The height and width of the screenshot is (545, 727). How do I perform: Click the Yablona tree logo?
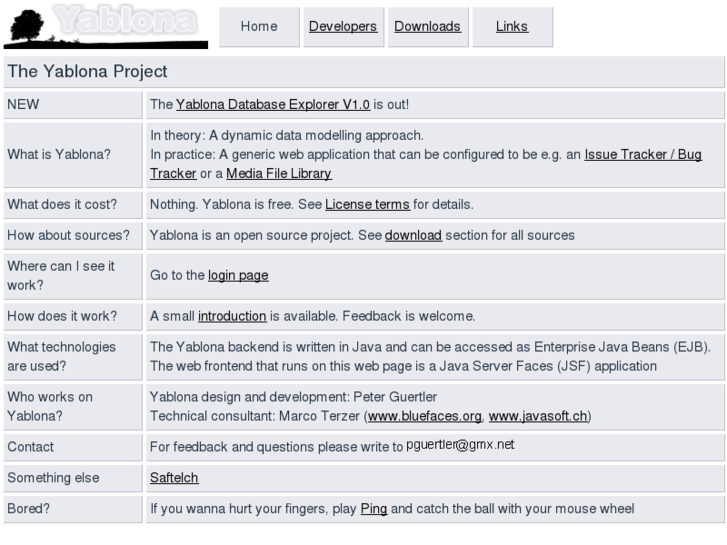tap(106, 26)
